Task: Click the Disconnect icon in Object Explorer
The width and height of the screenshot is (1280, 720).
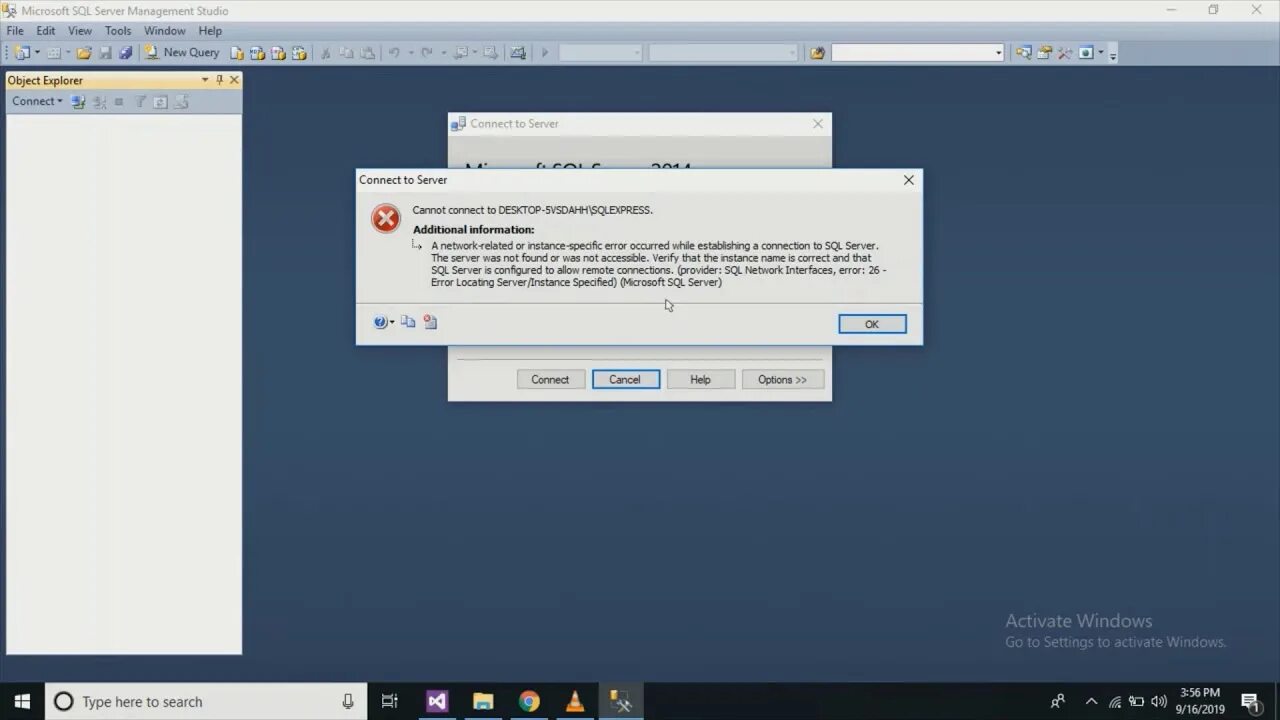Action: point(99,101)
